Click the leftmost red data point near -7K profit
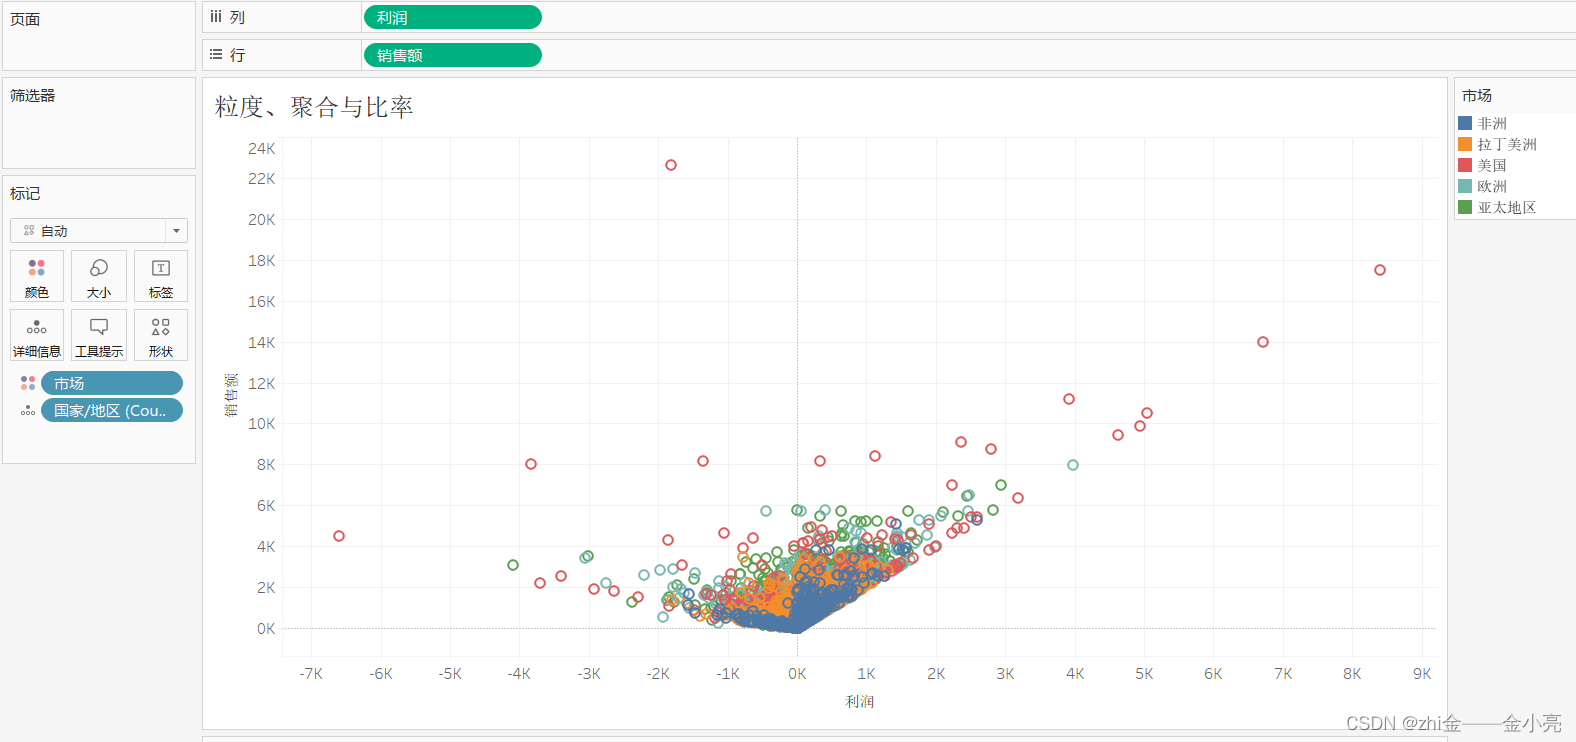 click(339, 536)
